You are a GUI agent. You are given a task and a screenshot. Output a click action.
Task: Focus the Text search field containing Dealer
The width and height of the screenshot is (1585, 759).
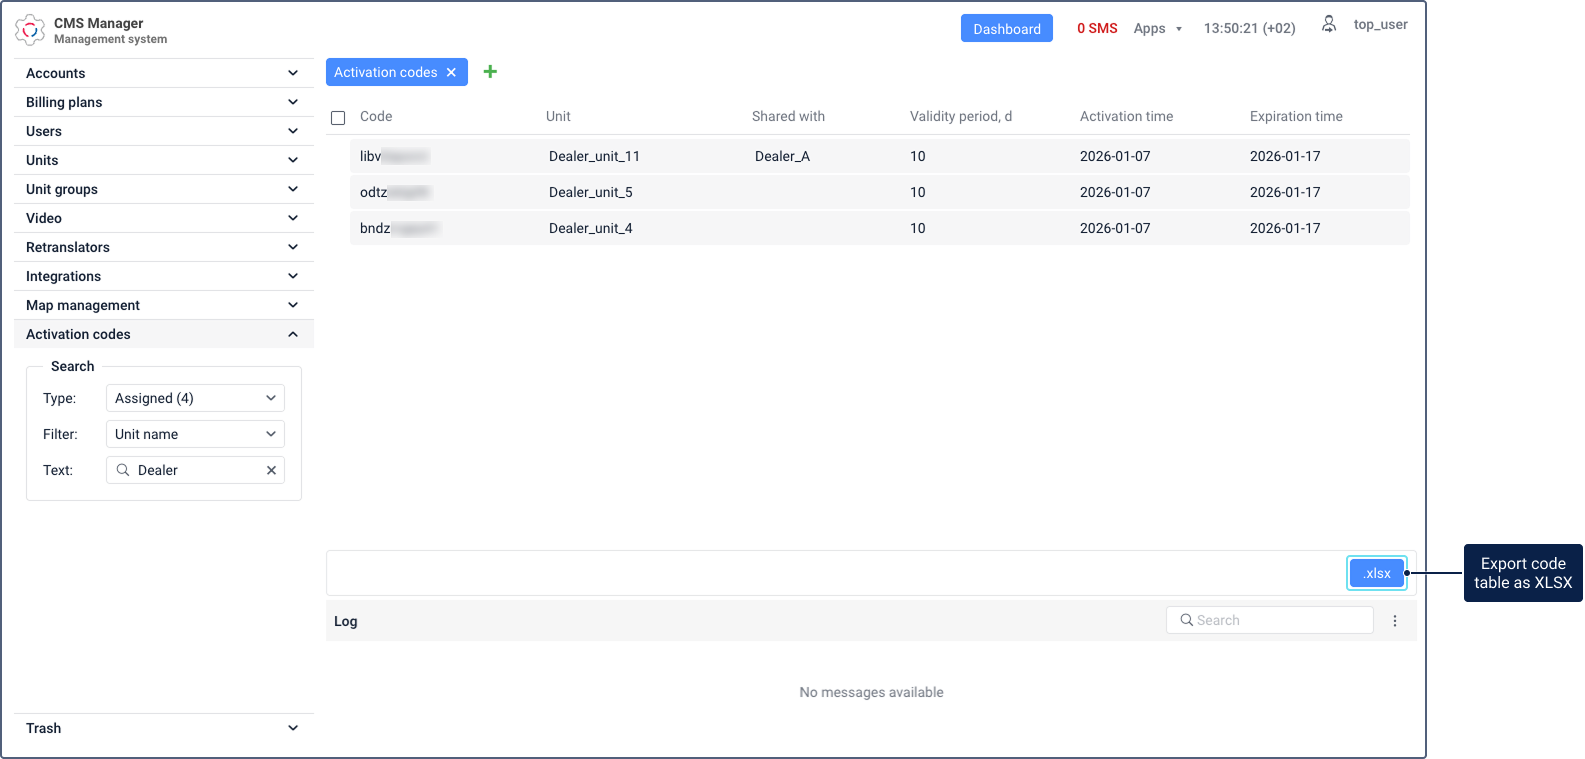[195, 470]
